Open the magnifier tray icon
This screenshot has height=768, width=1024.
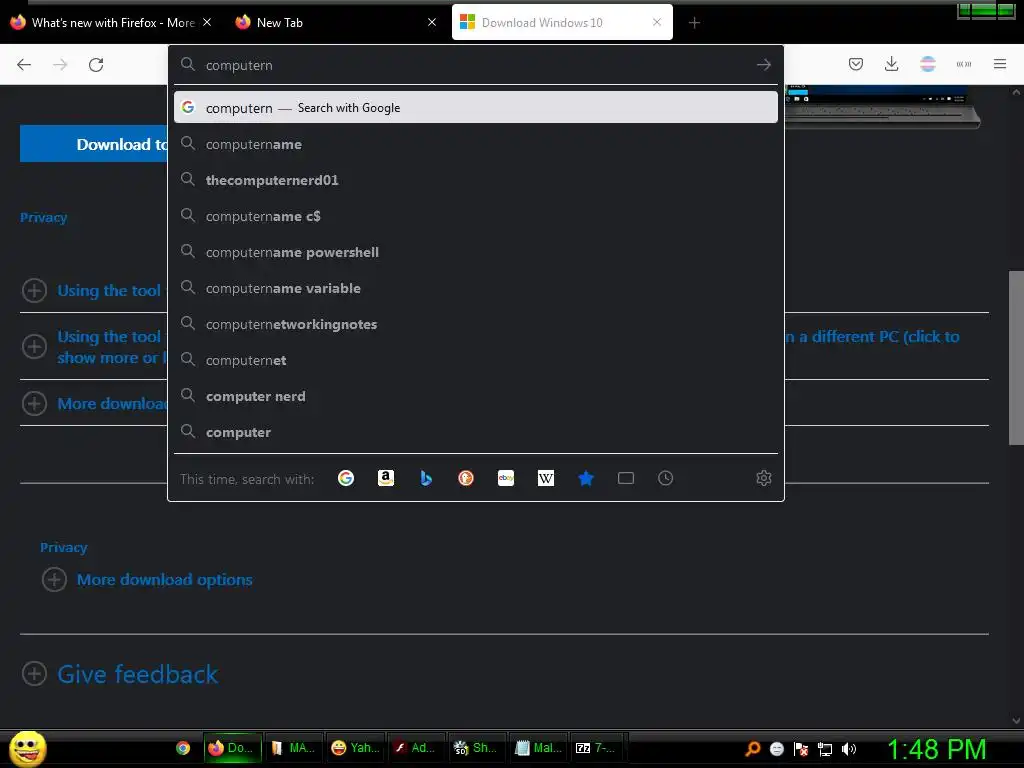(x=753, y=749)
